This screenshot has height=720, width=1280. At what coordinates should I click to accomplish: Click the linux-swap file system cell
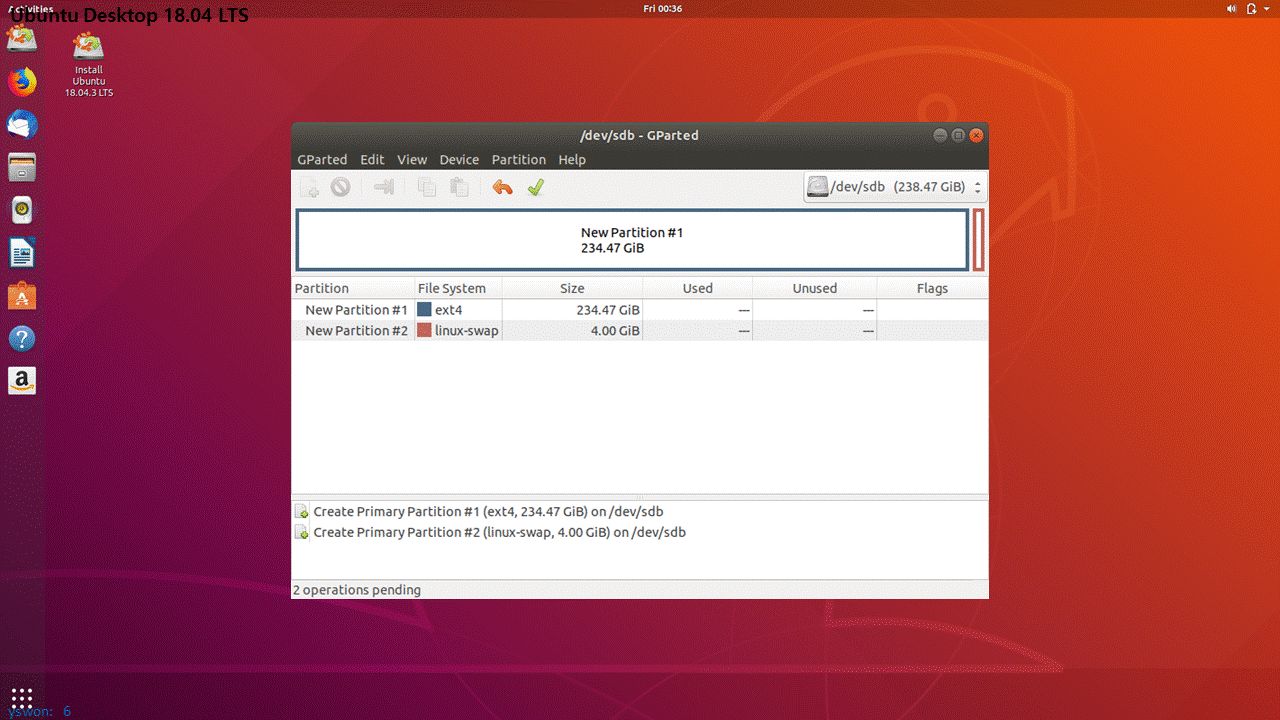tap(458, 331)
